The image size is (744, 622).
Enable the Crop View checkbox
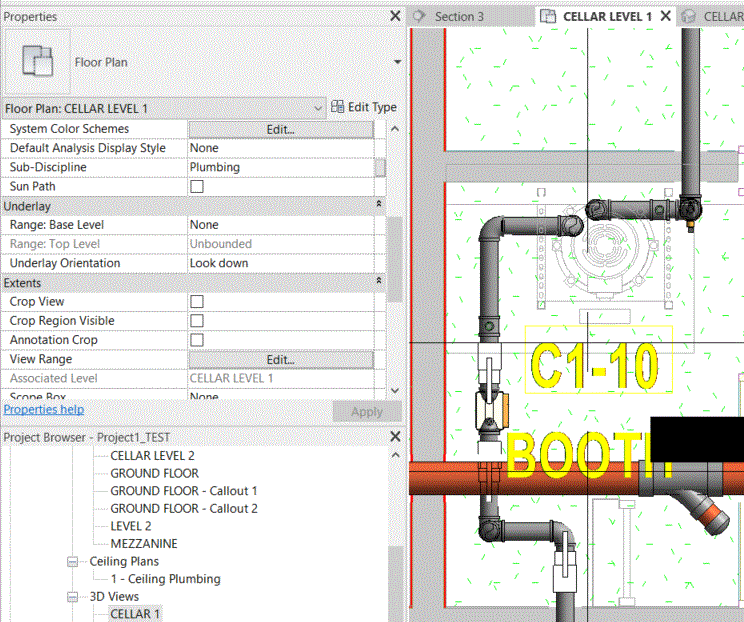click(197, 302)
